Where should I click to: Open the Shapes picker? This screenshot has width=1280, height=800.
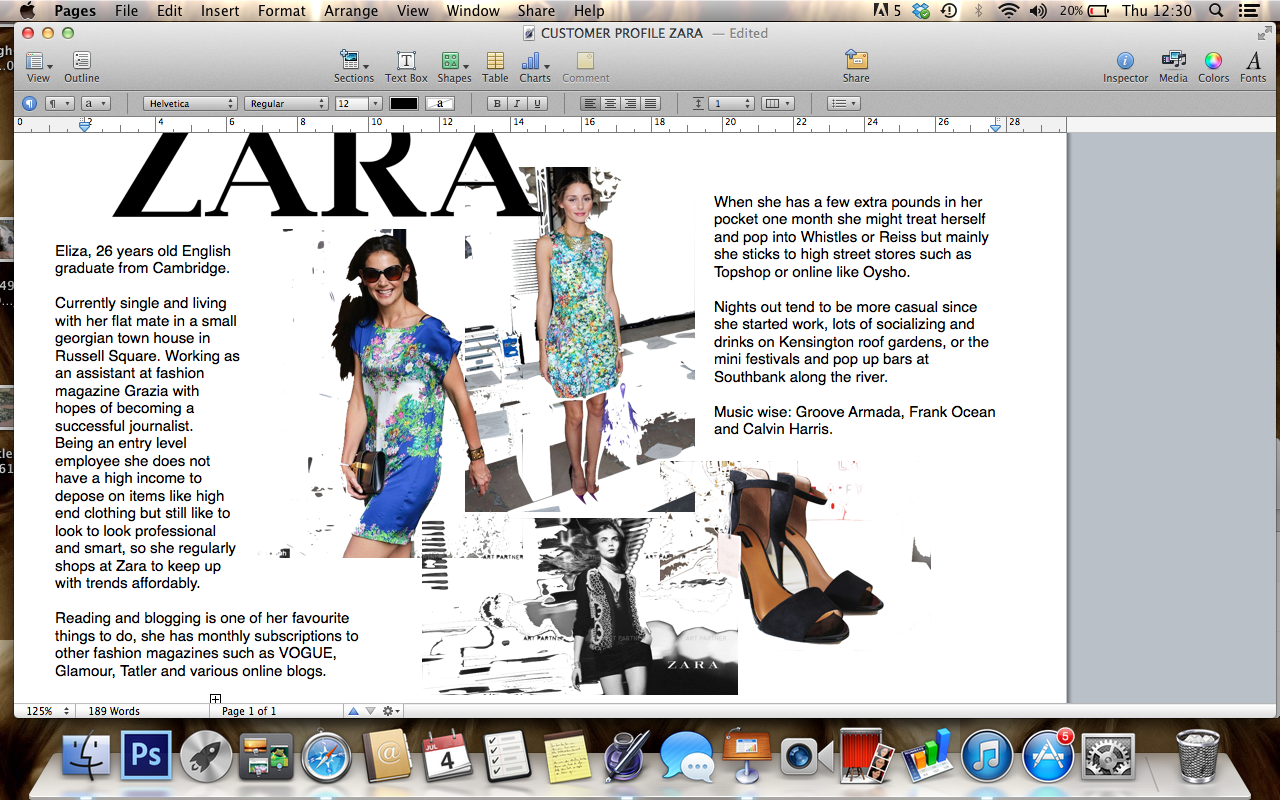pyautogui.click(x=454, y=67)
